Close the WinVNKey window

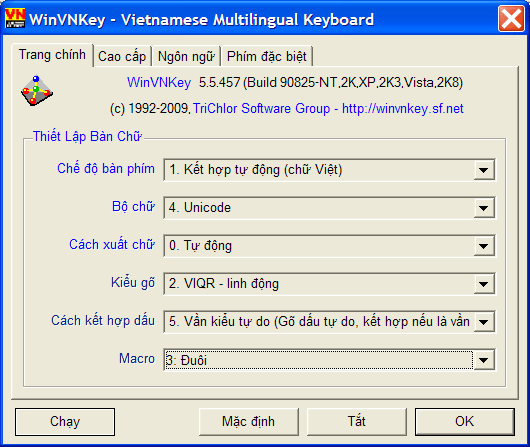(511, 19)
